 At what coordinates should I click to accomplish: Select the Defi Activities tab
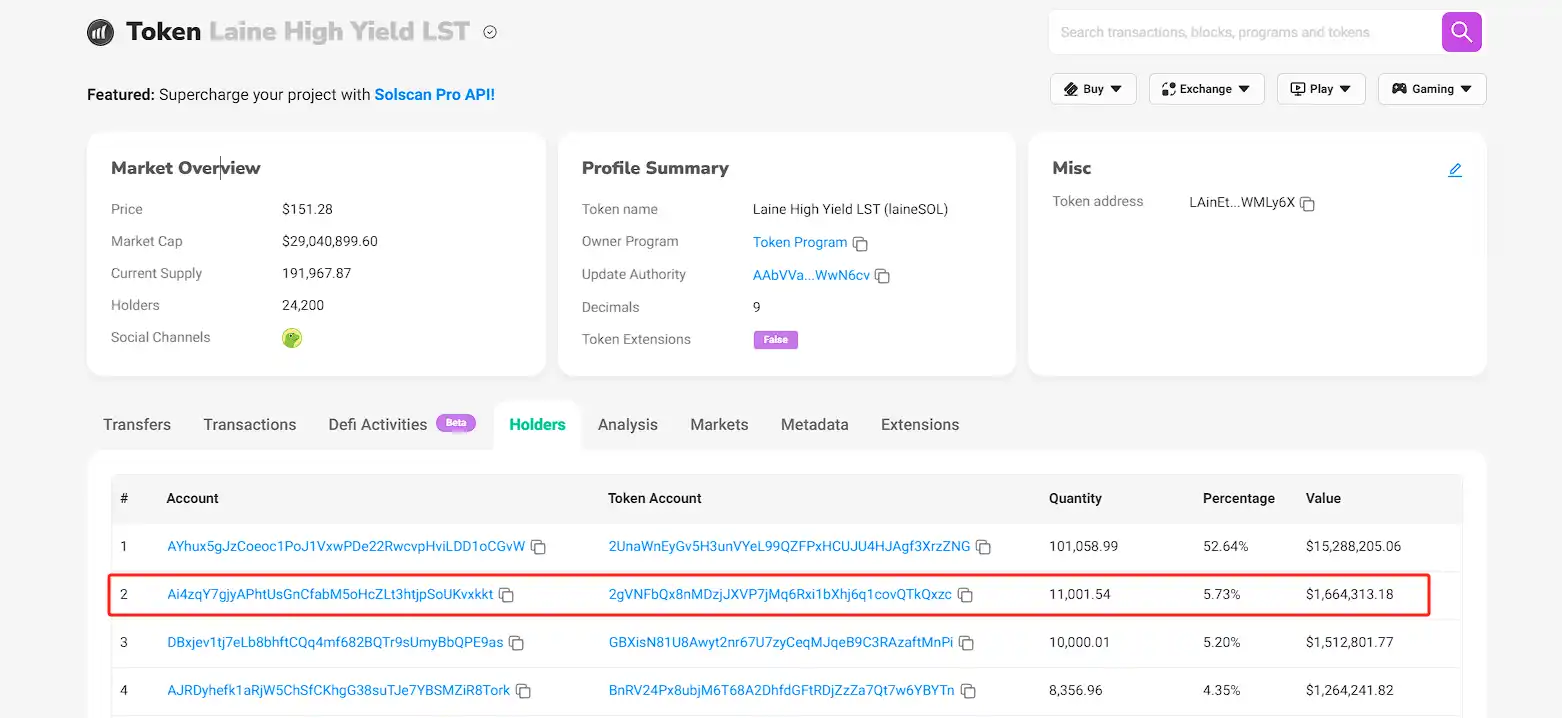point(378,425)
